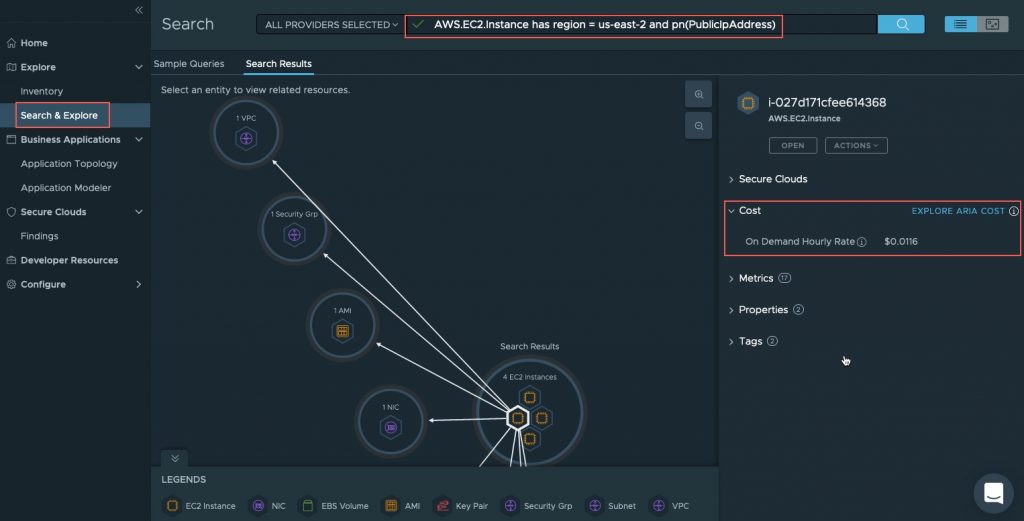Select the 1 AMI node
This screenshot has height=521, width=1024.
pyautogui.click(x=342, y=326)
